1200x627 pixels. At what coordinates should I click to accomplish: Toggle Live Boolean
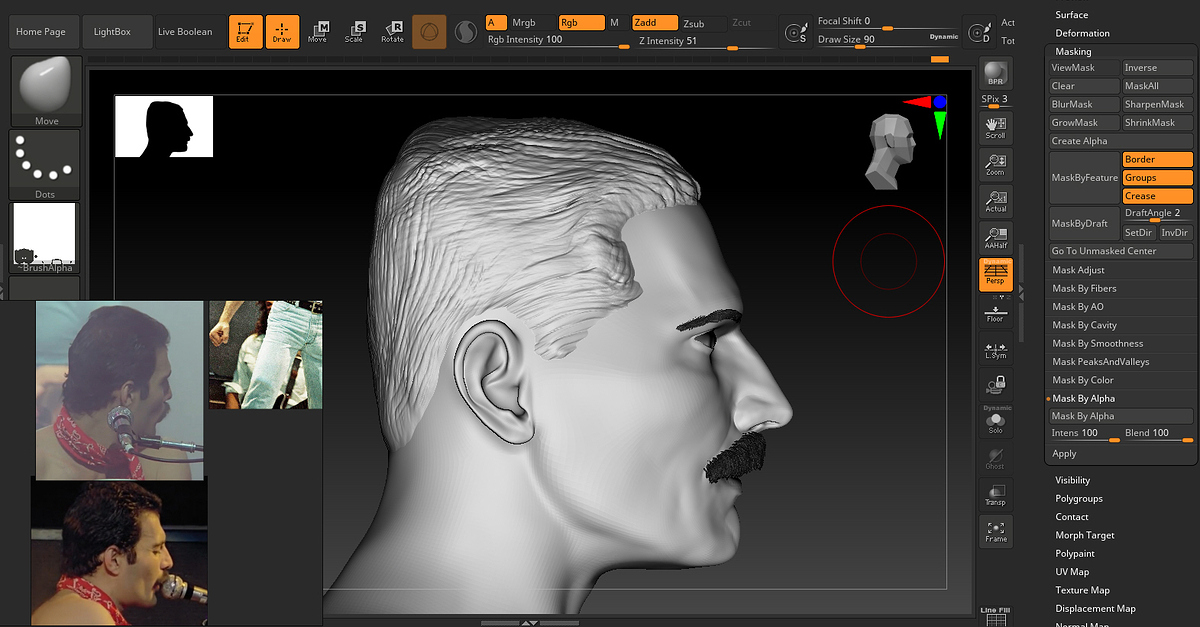185,32
